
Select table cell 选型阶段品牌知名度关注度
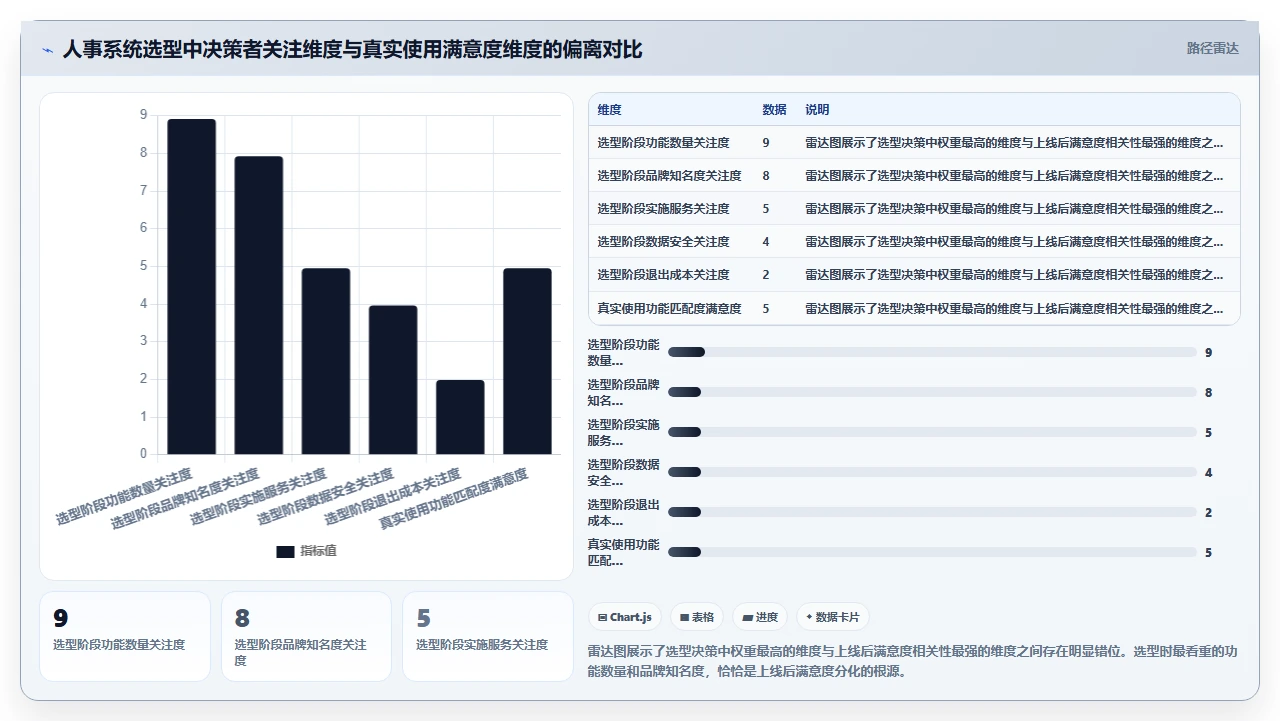[669, 176]
